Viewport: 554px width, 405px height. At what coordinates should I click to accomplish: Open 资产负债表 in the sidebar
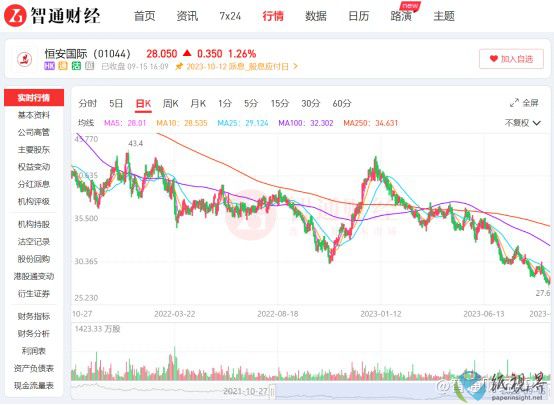click(x=34, y=368)
